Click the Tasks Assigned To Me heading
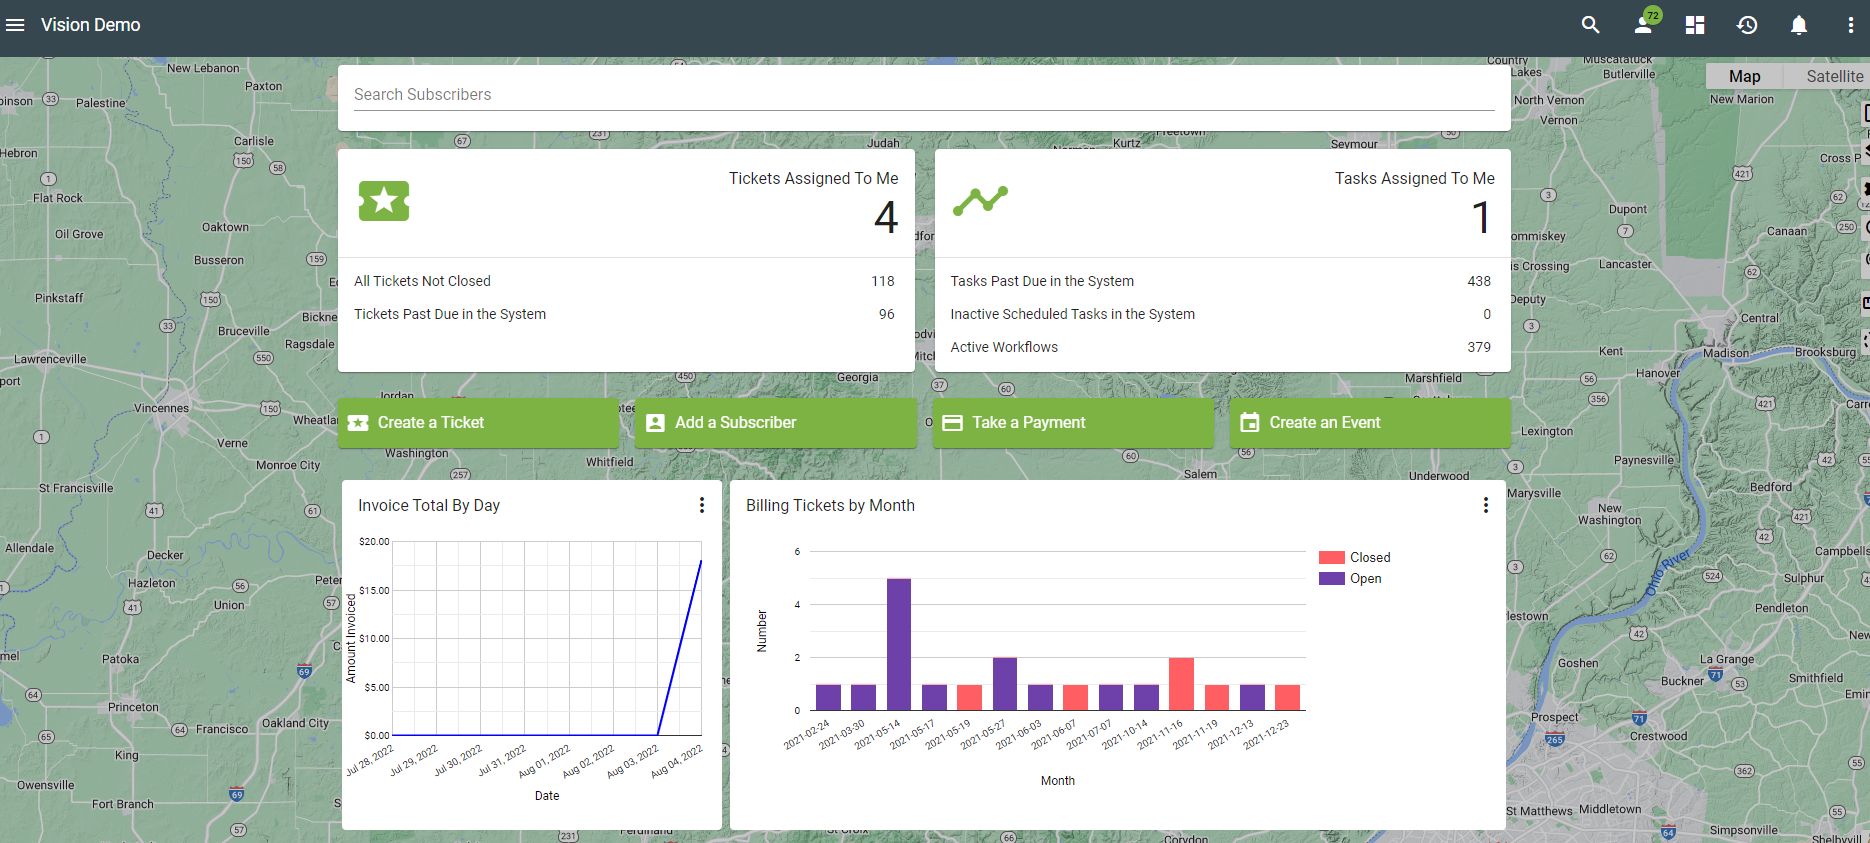This screenshot has height=843, width=1870. [x=1415, y=178]
